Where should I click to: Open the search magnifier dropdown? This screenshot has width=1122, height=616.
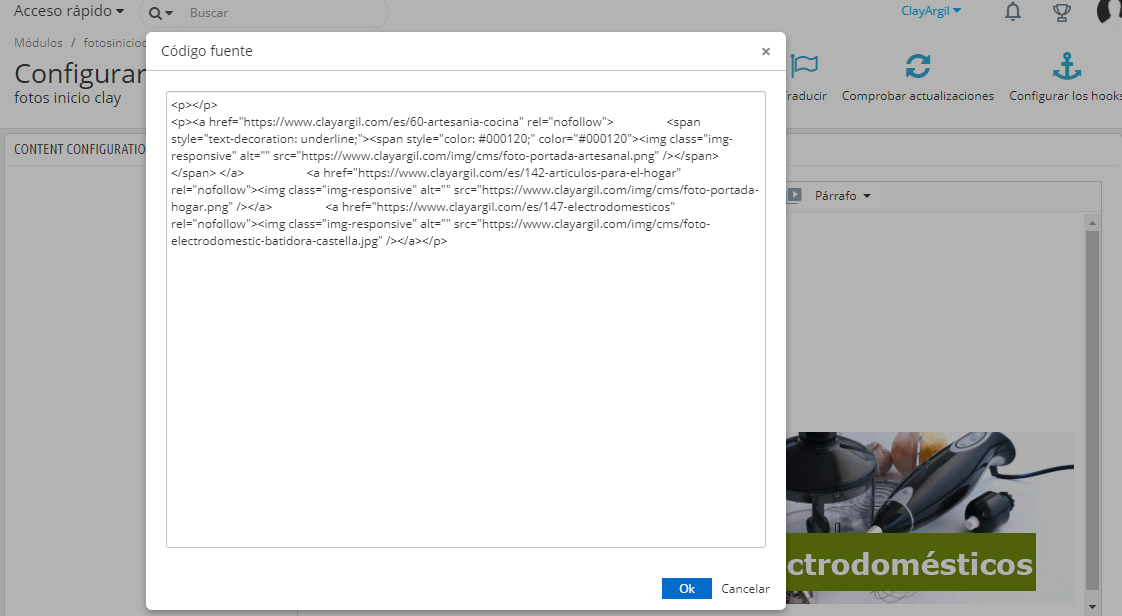tap(161, 13)
